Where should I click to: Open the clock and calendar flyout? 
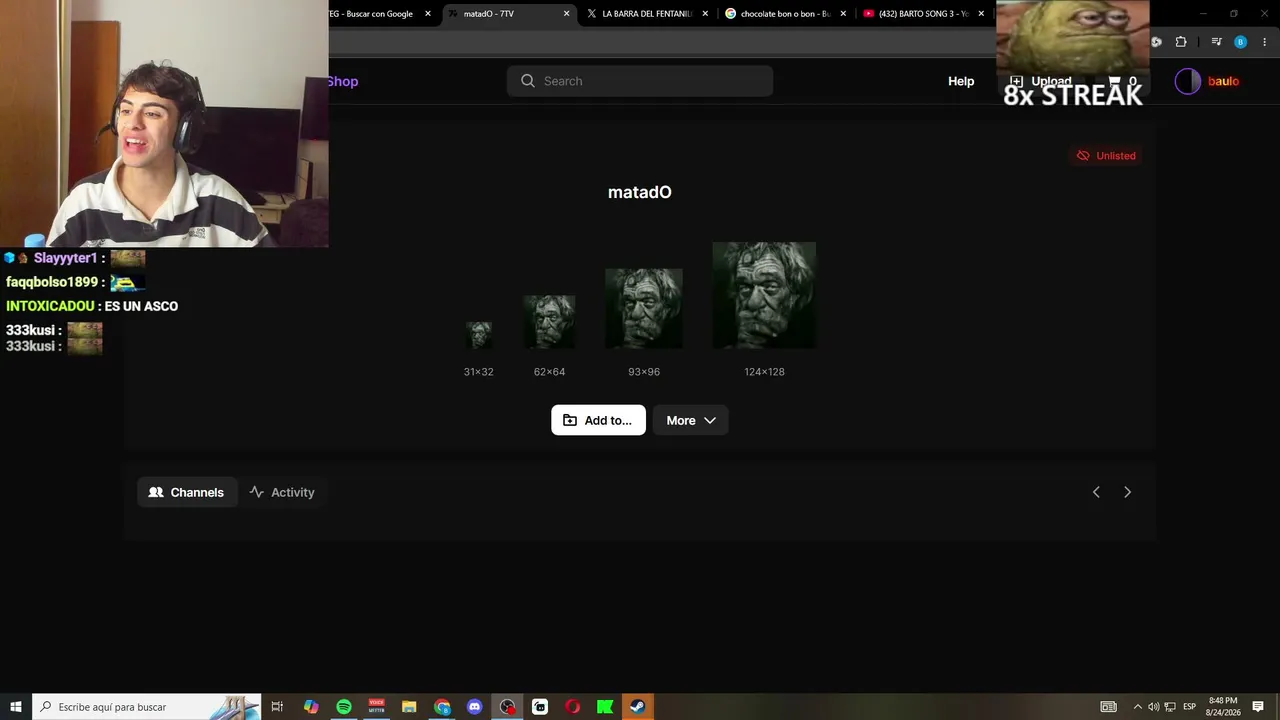[1223, 707]
